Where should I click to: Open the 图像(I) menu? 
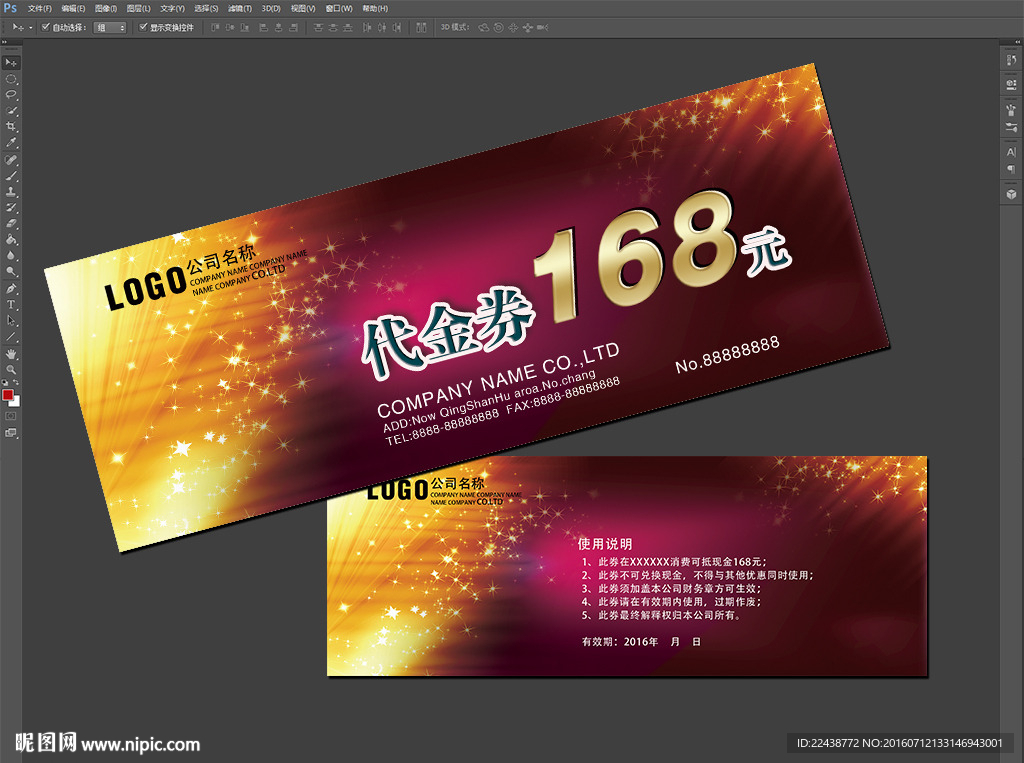(106, 8)
